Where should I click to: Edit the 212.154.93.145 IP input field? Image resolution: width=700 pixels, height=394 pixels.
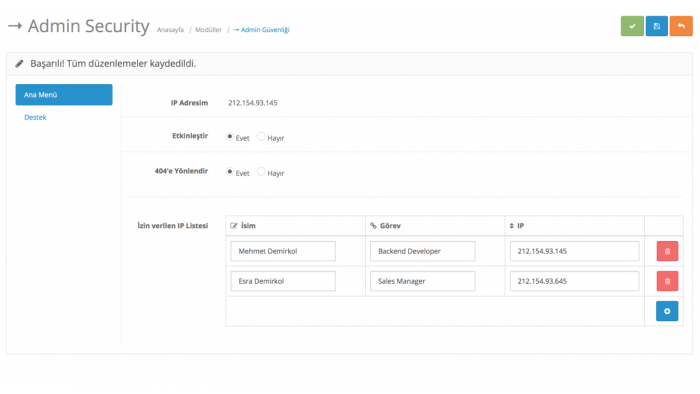574,251
